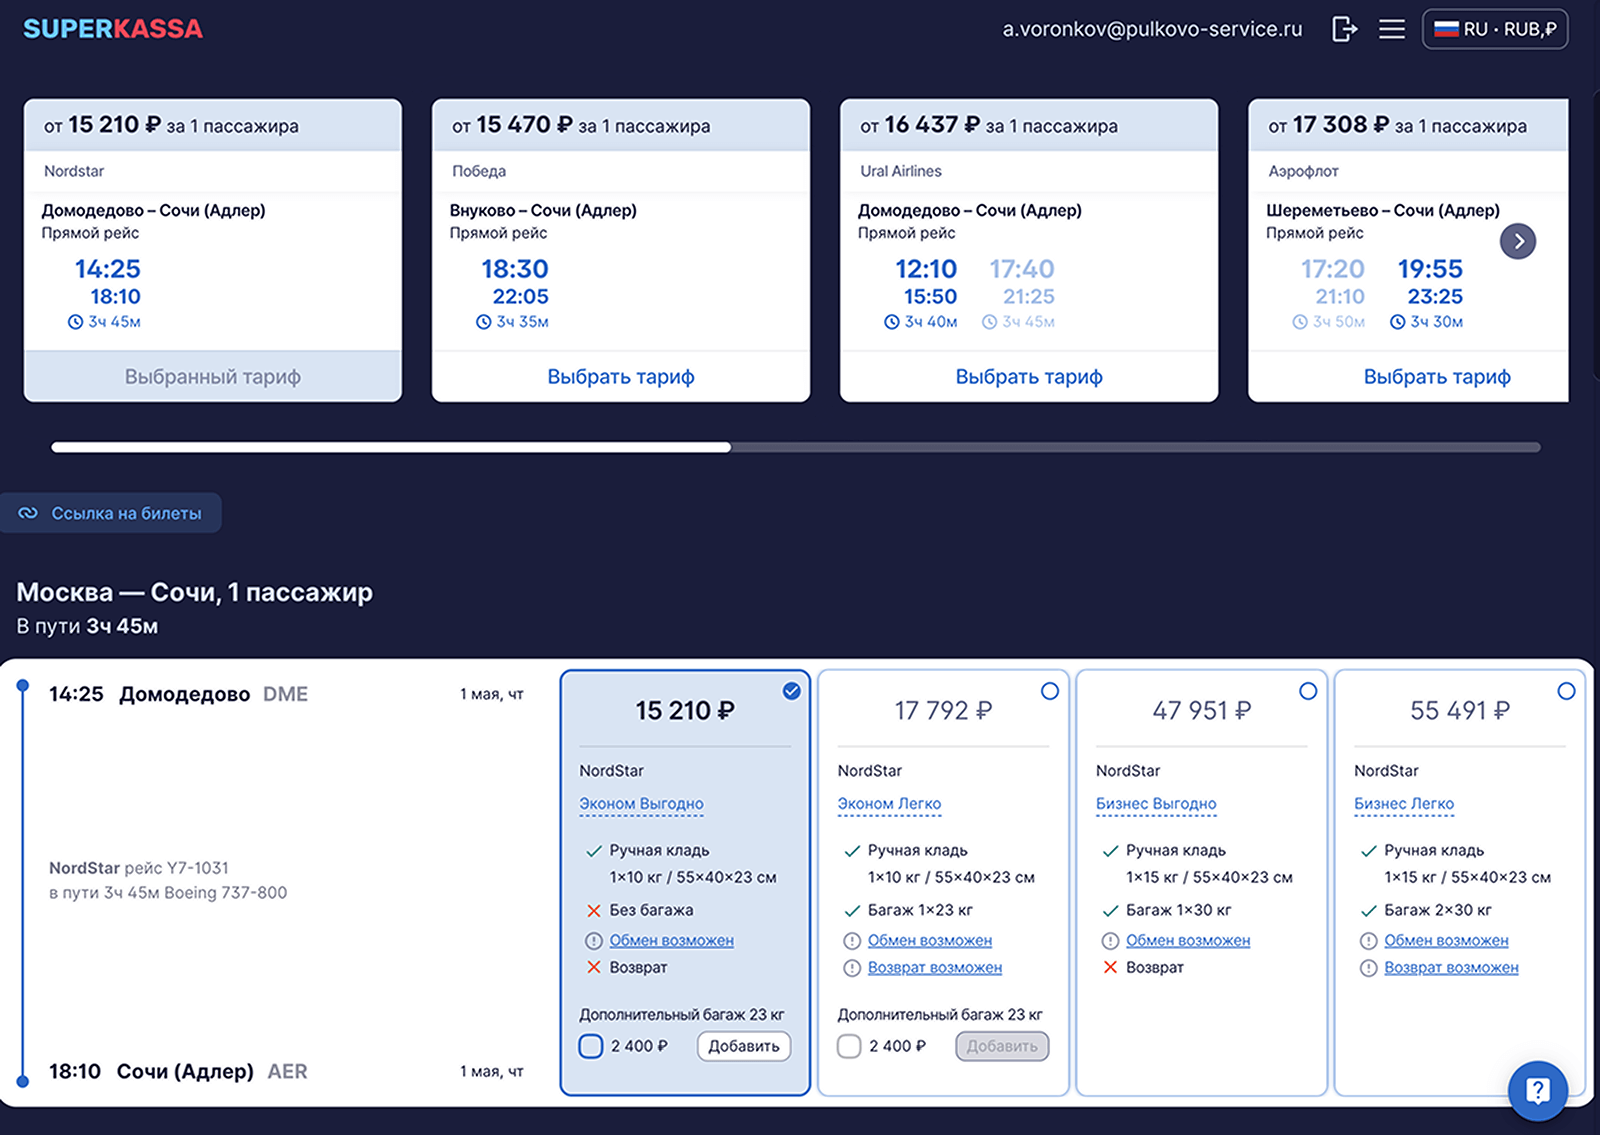
Task: Click the SUPERKASSA logo
Action: pos(113,29)
